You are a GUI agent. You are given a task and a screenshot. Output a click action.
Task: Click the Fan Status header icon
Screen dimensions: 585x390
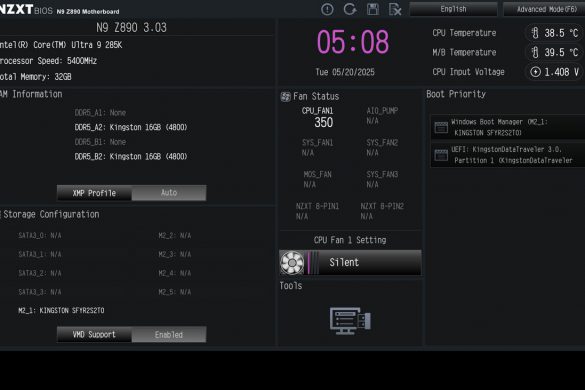click(x=285, y=97)
